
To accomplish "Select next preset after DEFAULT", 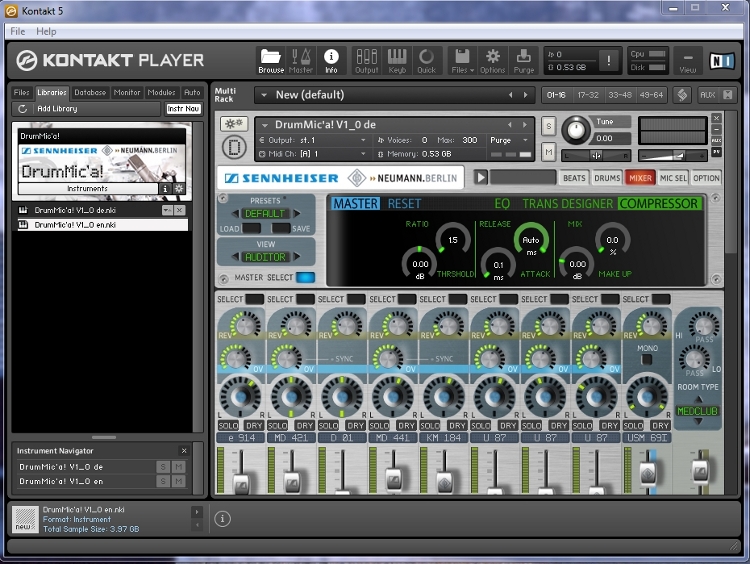I will pos(297,213).
